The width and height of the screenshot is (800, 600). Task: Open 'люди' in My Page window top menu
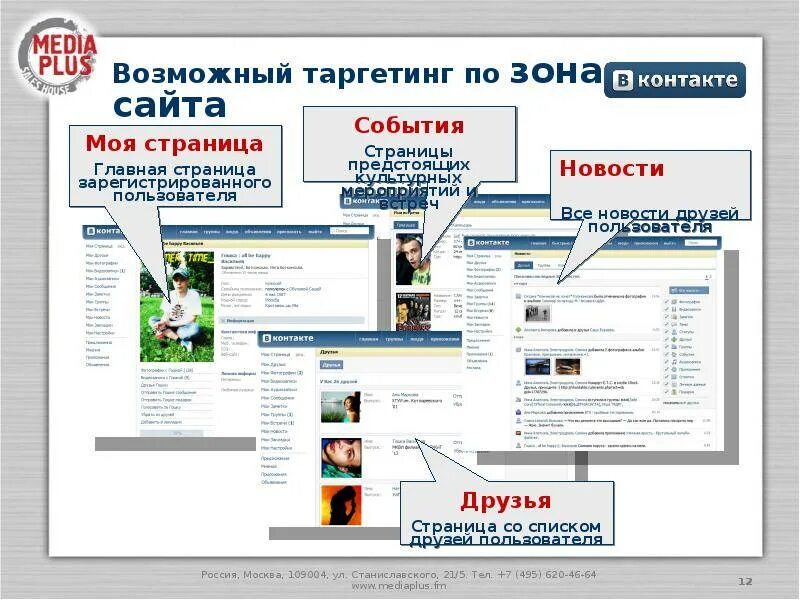pyautogui.click(x=232, y=232)
